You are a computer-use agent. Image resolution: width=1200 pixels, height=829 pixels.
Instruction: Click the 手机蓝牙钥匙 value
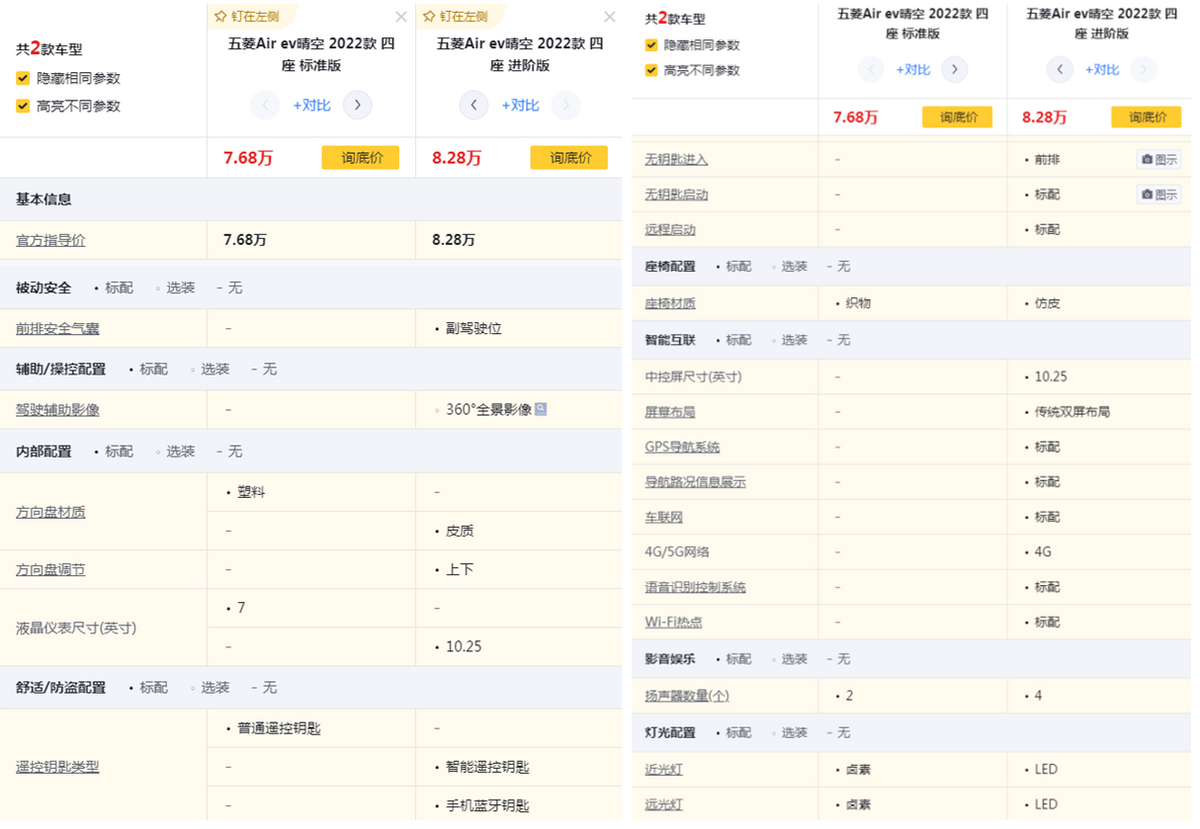coord(488,806)
